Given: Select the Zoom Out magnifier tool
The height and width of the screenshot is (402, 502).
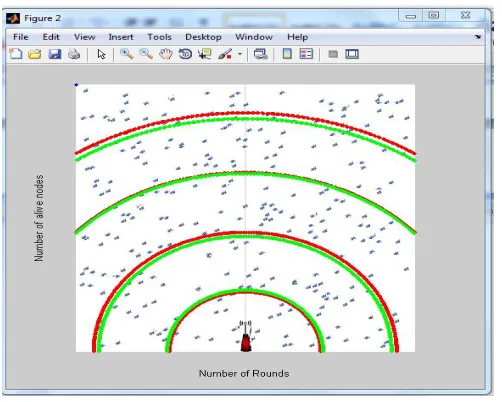Looking at the screenshot, I should (x=146, y=54).
